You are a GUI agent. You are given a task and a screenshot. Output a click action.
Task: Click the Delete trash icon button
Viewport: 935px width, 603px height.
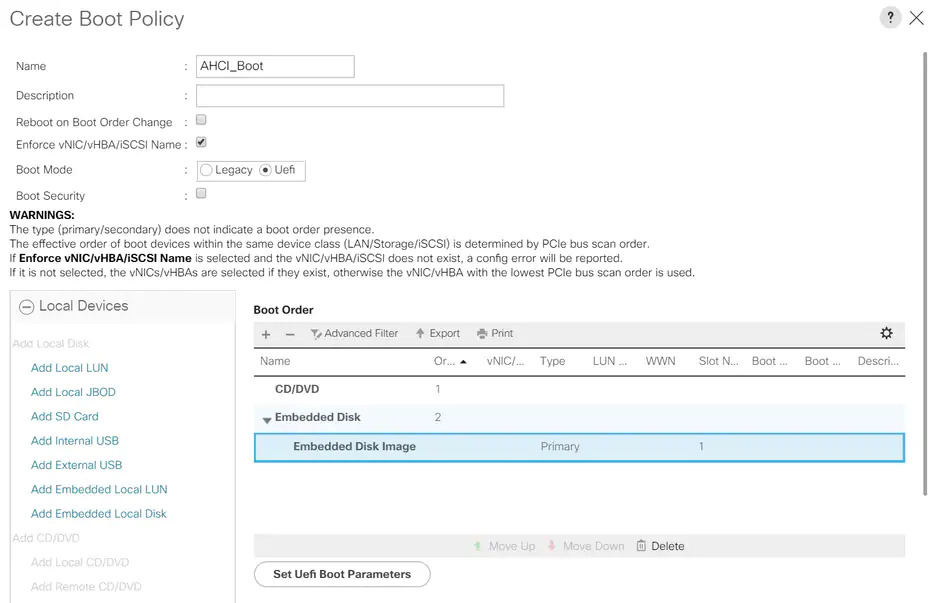click(x=660, y=546)
